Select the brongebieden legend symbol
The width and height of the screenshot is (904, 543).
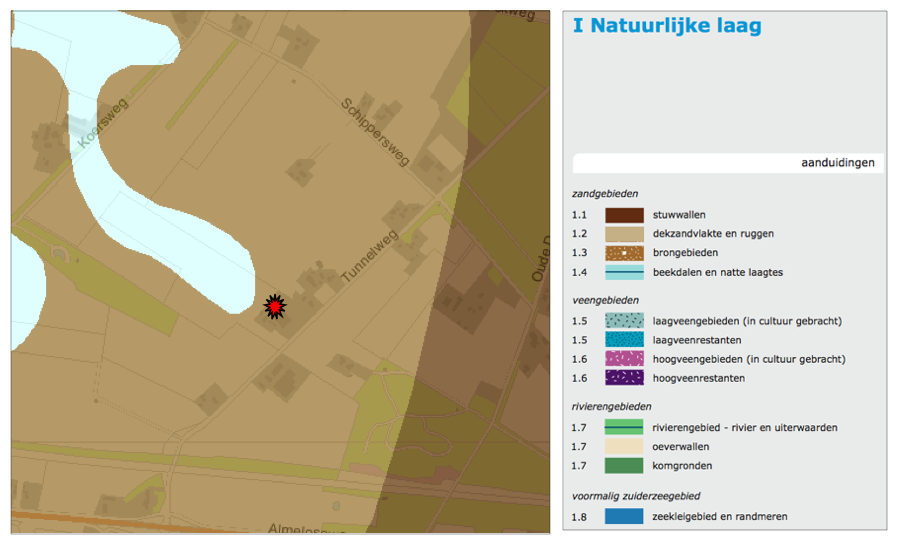tap(623, 253)
